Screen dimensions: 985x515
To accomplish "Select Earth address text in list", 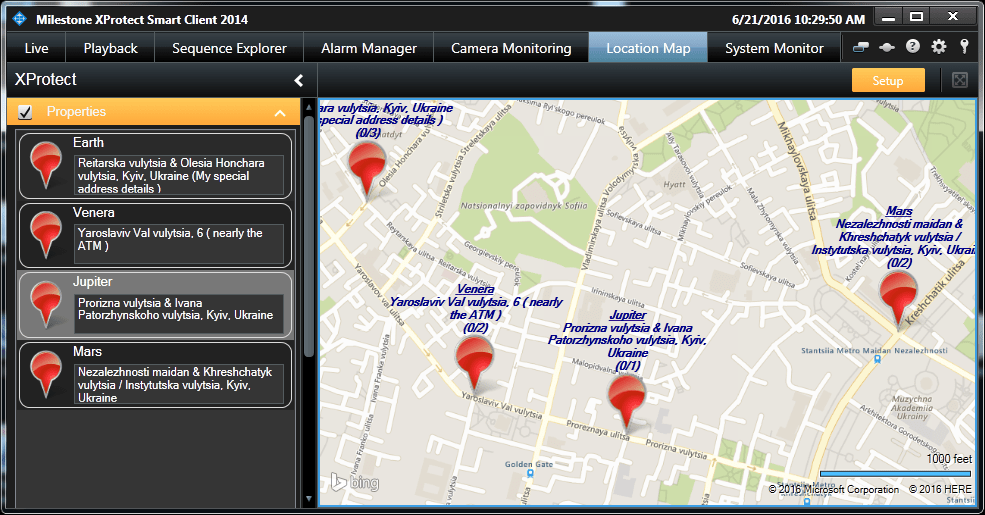I will click(178, 175).
